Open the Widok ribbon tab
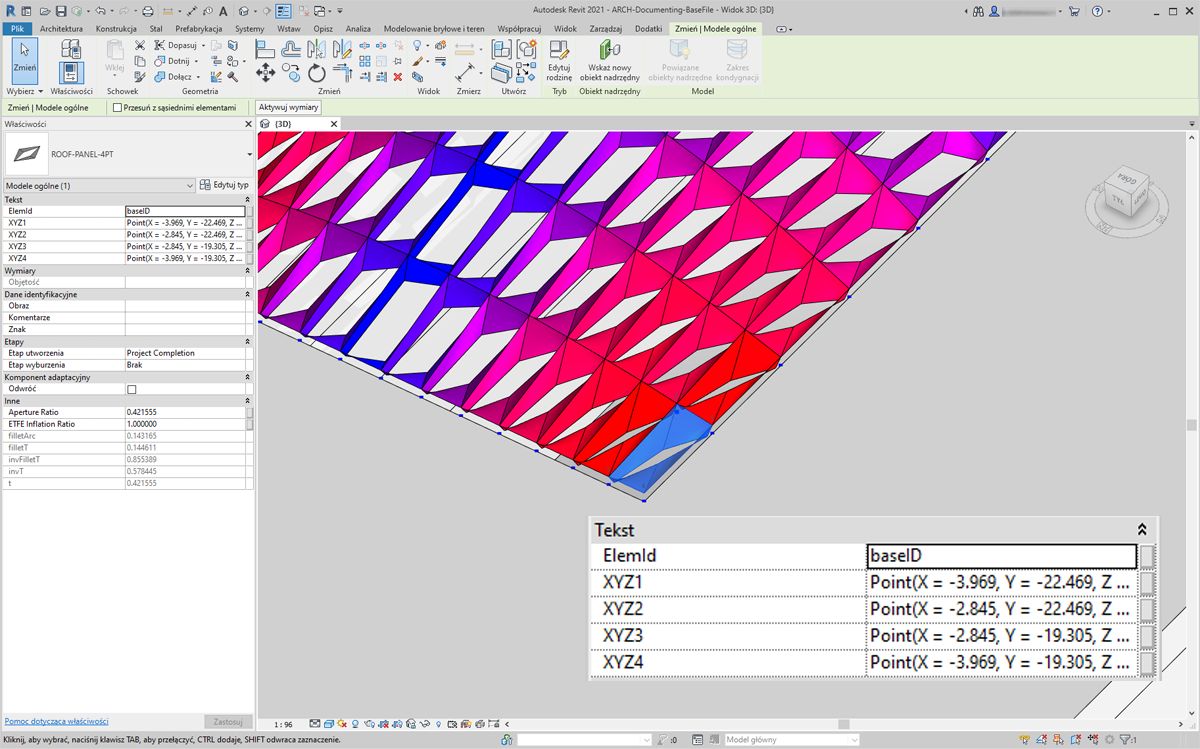The image size is (1200, 749). tap(565, 29)
